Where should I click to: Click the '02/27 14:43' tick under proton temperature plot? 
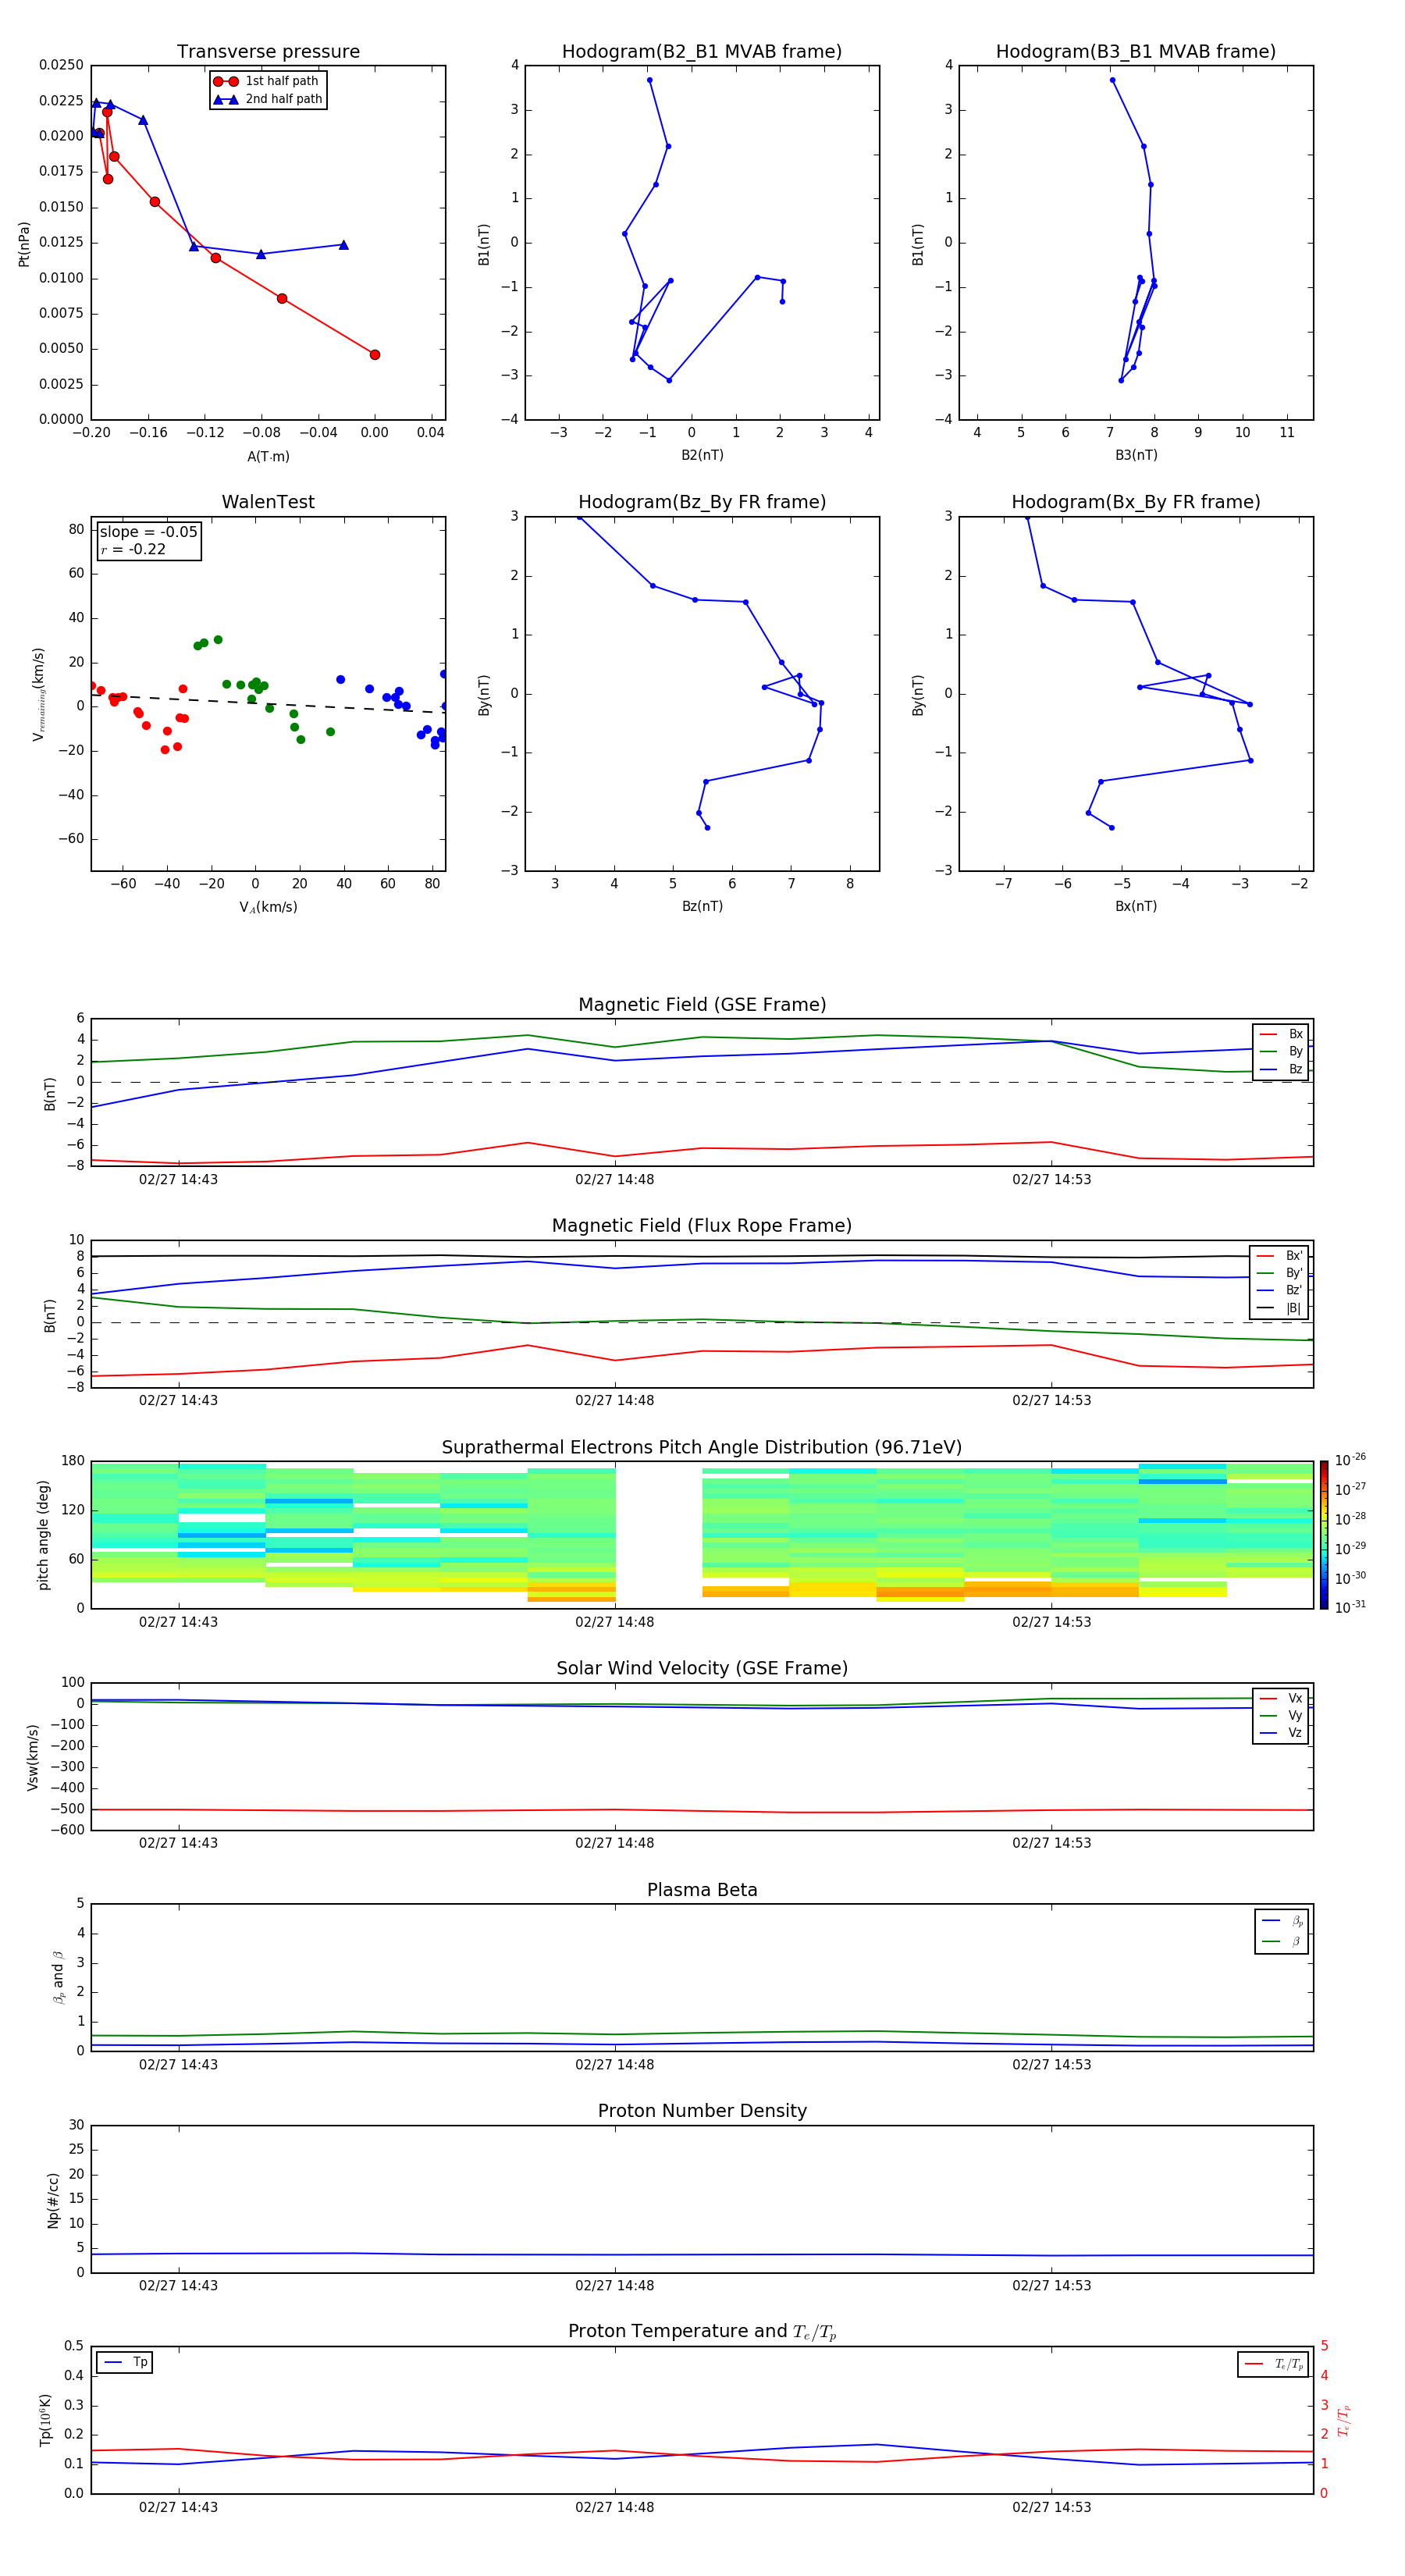pyautogui.click(x=178, y=2508)
